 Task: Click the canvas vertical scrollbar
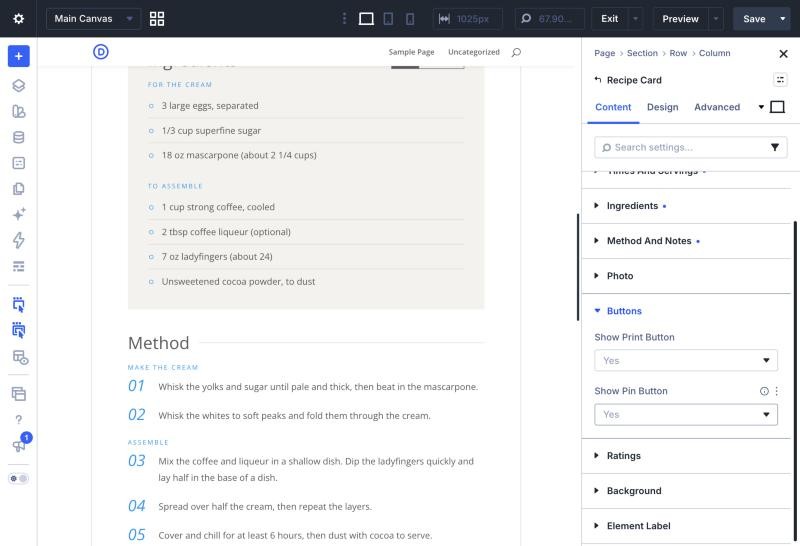tap(578, 267)
